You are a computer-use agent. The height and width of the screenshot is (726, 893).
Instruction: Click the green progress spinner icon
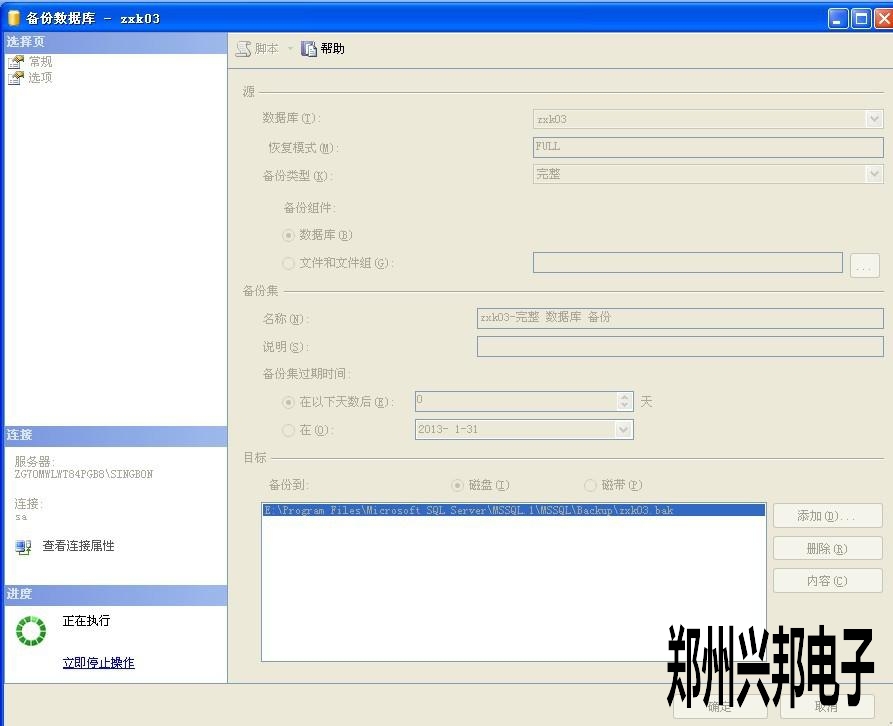31,631
